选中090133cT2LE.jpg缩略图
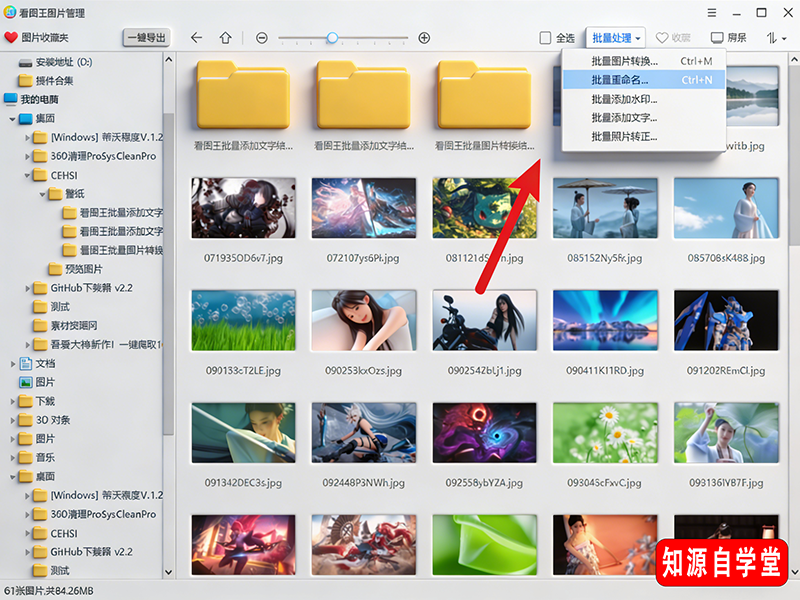 pyautogui.click(x=243, y=323)
